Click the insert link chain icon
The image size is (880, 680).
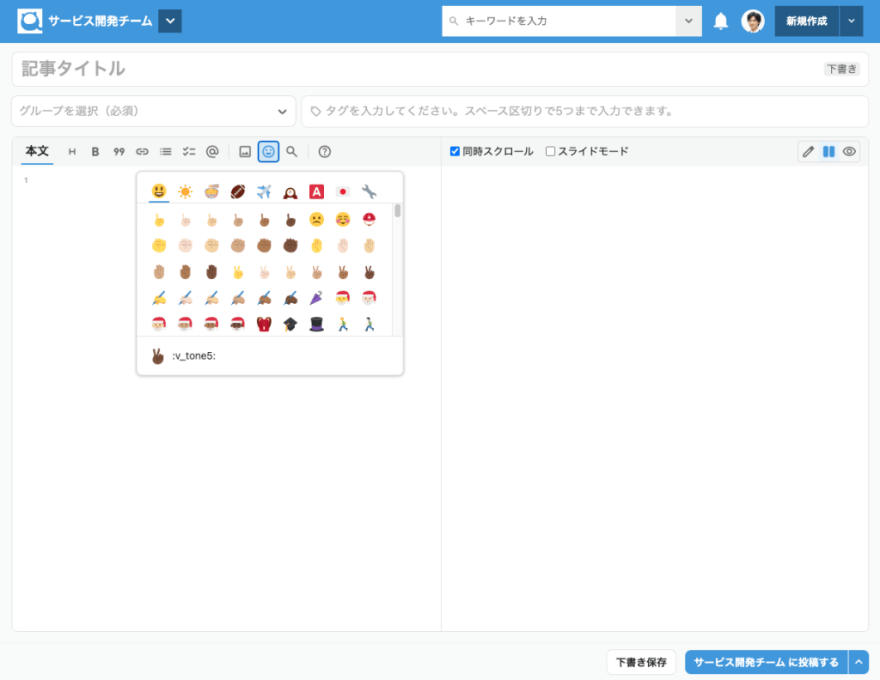pyautogui.click(x=142, y=151)
